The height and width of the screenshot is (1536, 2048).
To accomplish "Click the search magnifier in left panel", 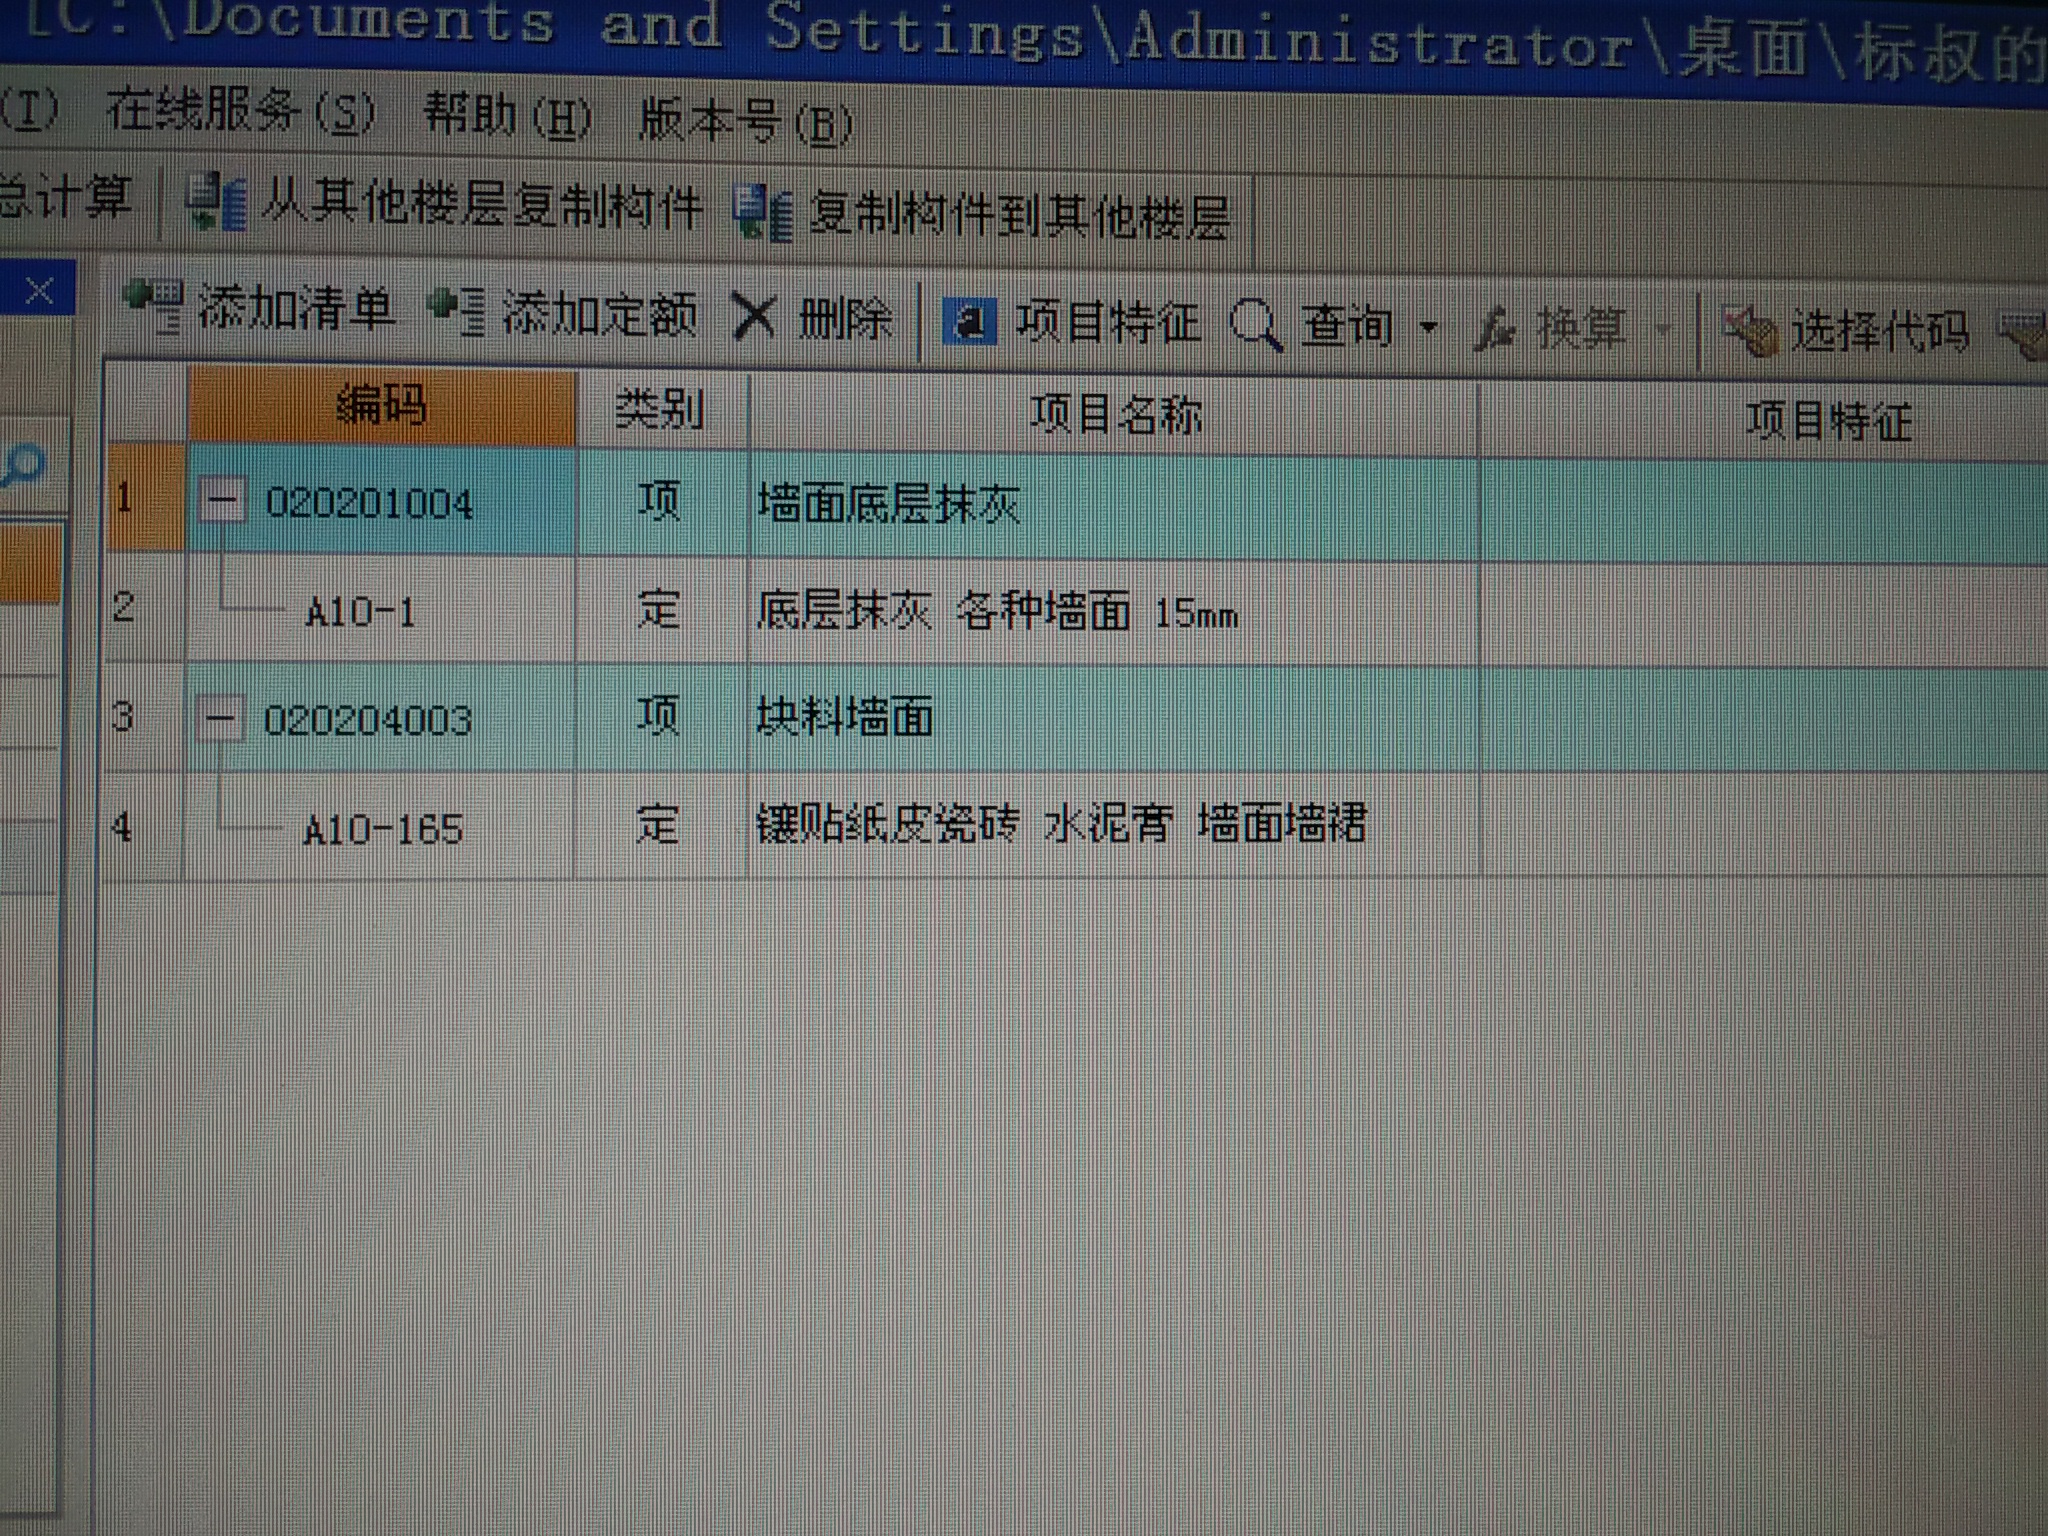I will 23,465.
